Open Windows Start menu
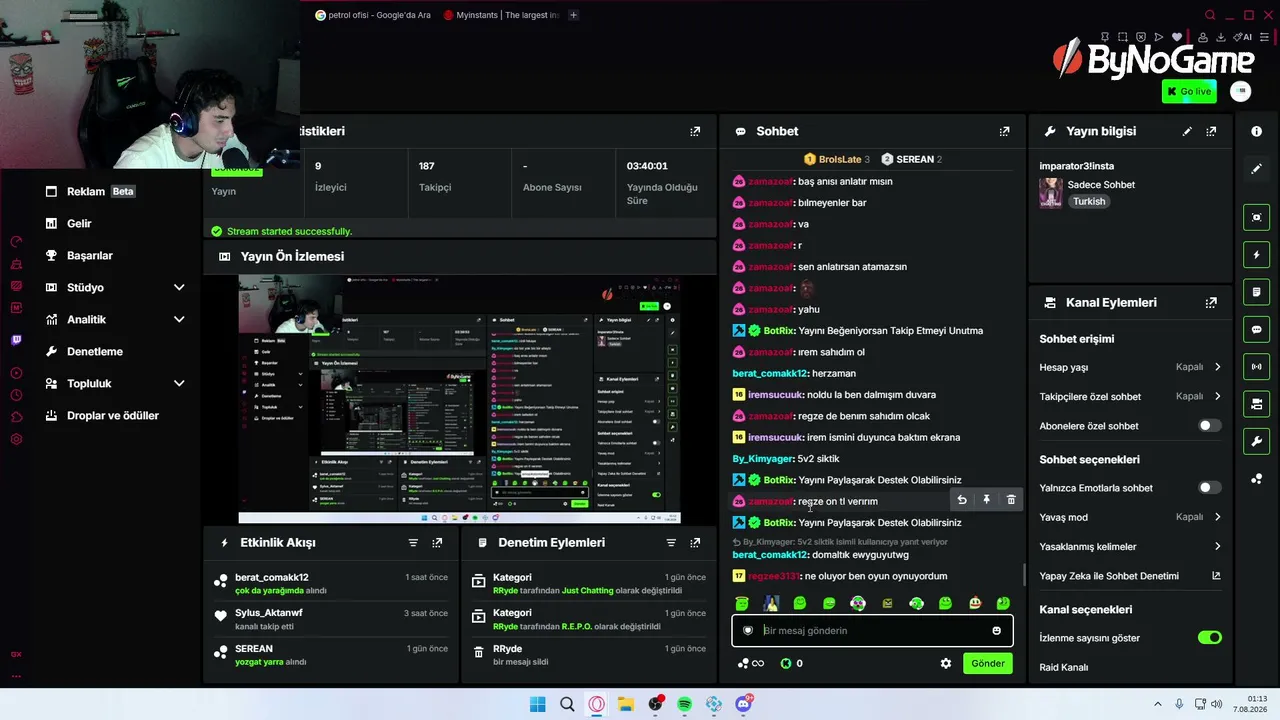The image size is (1280, 720). point(537,704)
